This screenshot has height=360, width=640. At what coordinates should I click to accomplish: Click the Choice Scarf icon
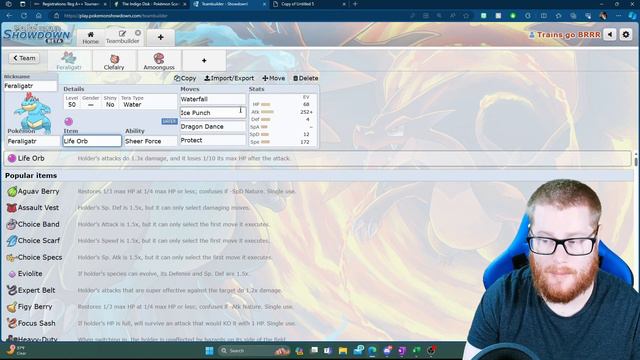tap(12, 240)
